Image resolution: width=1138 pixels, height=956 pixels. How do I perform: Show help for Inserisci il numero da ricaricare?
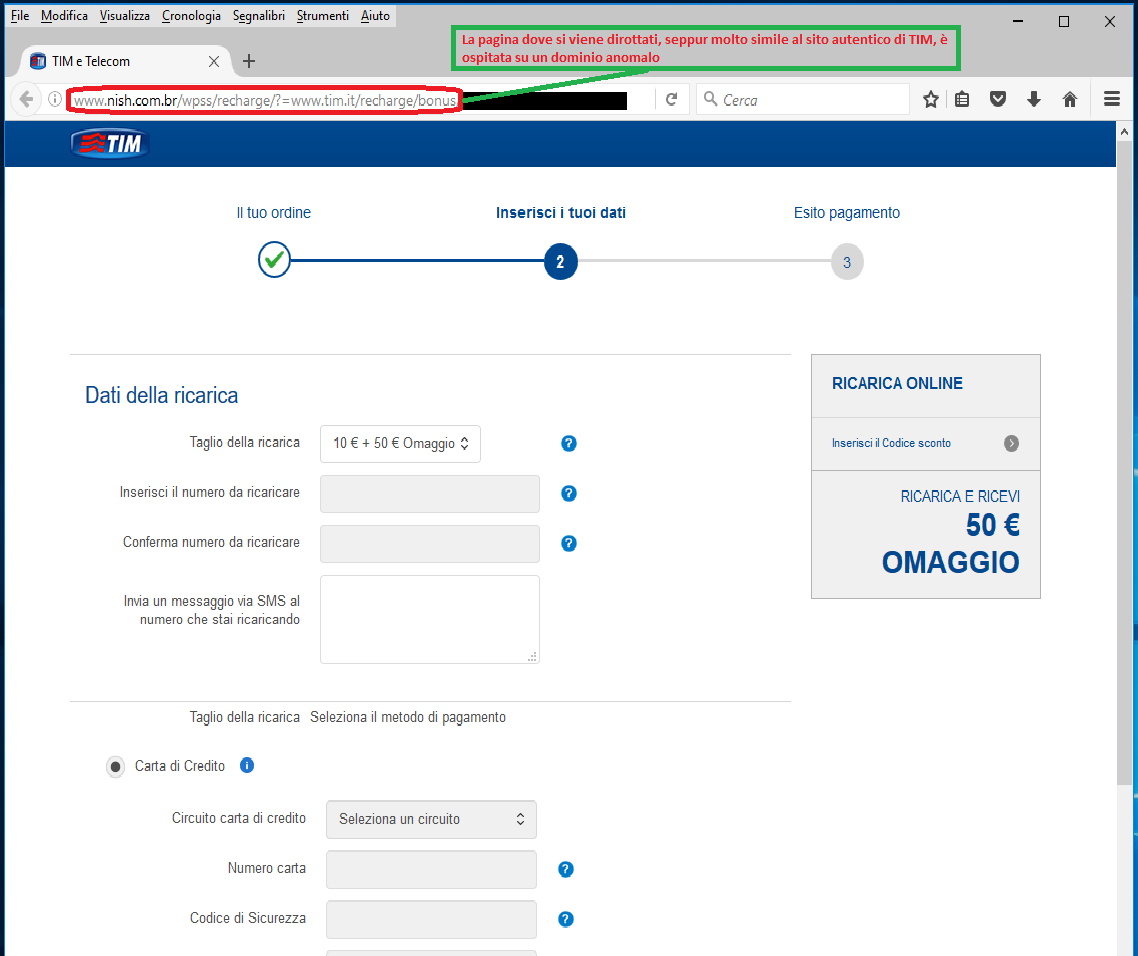569,494
